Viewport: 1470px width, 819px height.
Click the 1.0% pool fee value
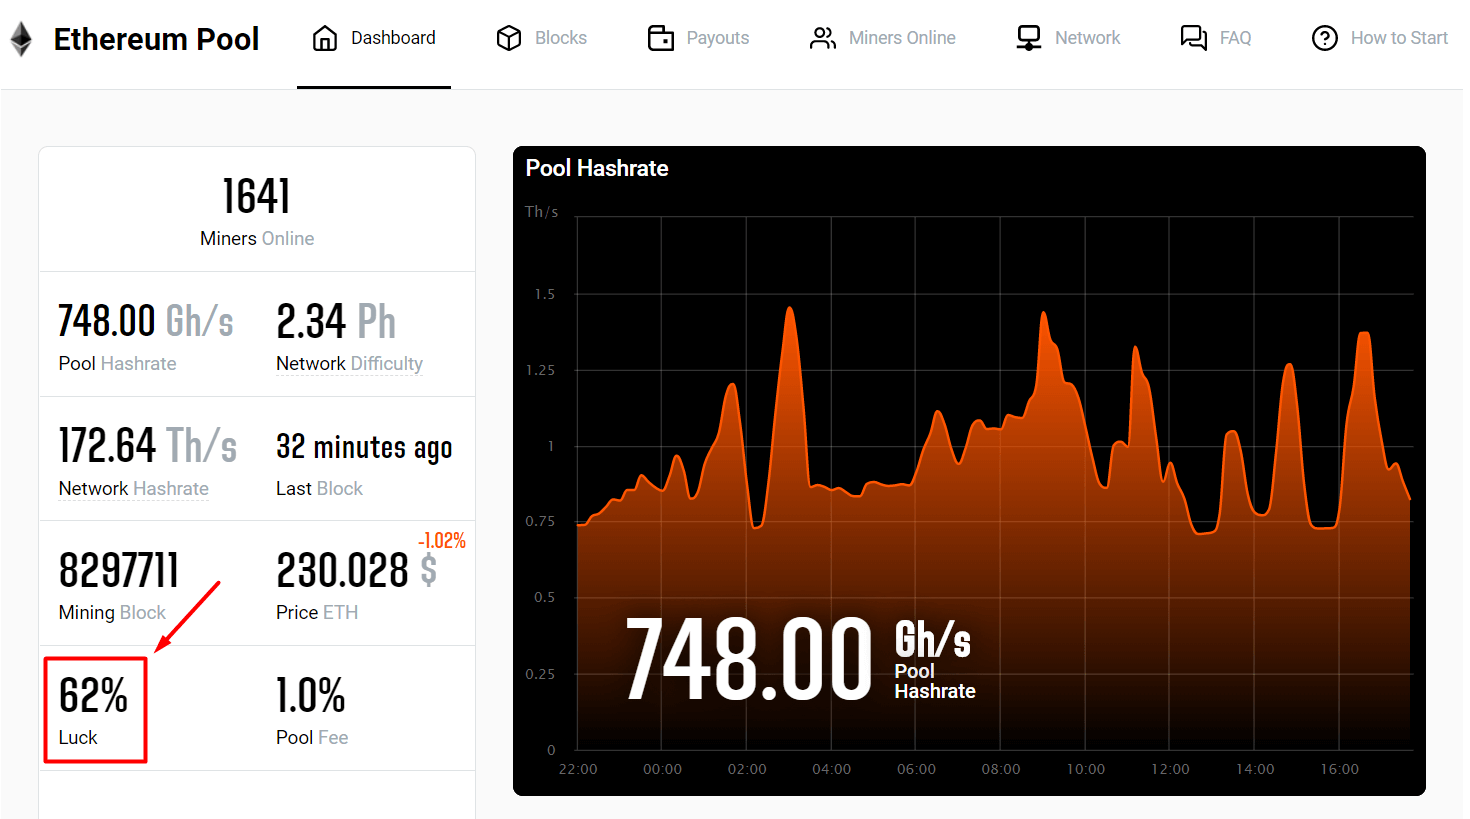(x=311, y=695)
